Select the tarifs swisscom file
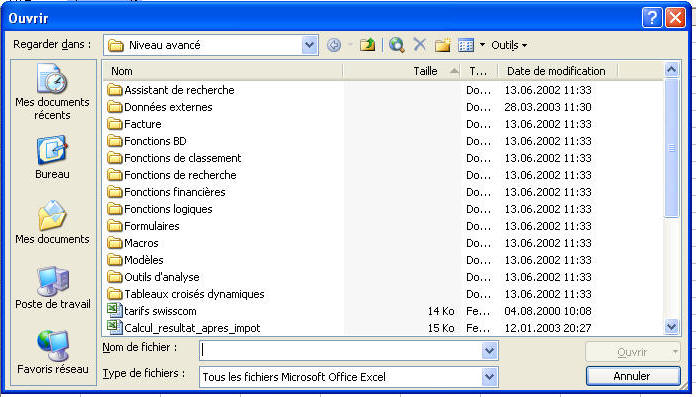 point(152,311)
